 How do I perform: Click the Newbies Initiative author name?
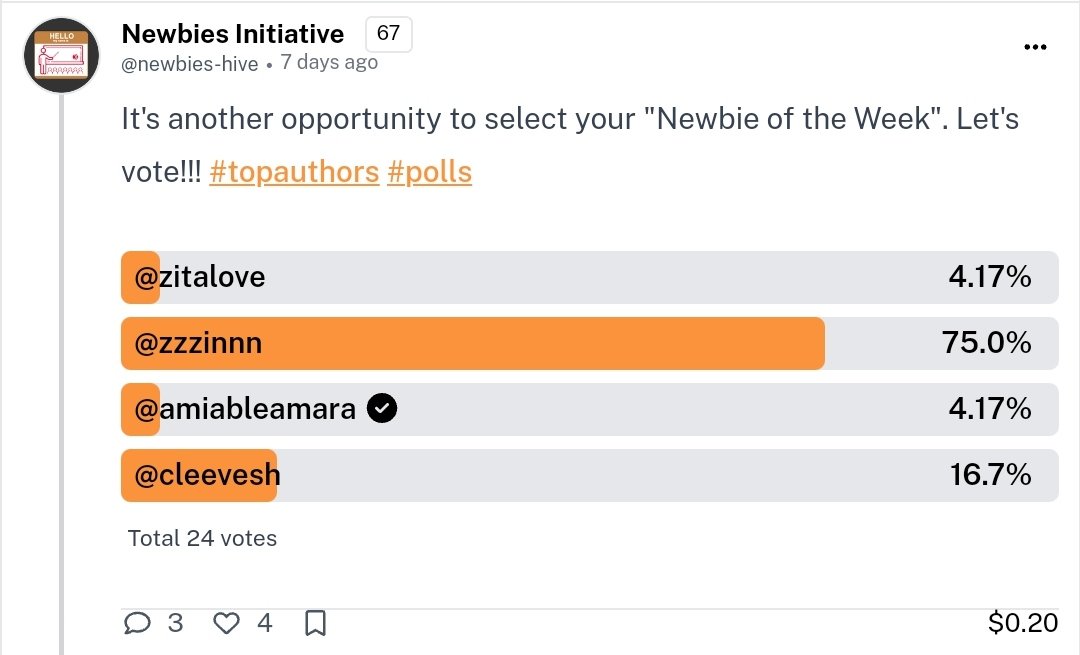(233, 34)
